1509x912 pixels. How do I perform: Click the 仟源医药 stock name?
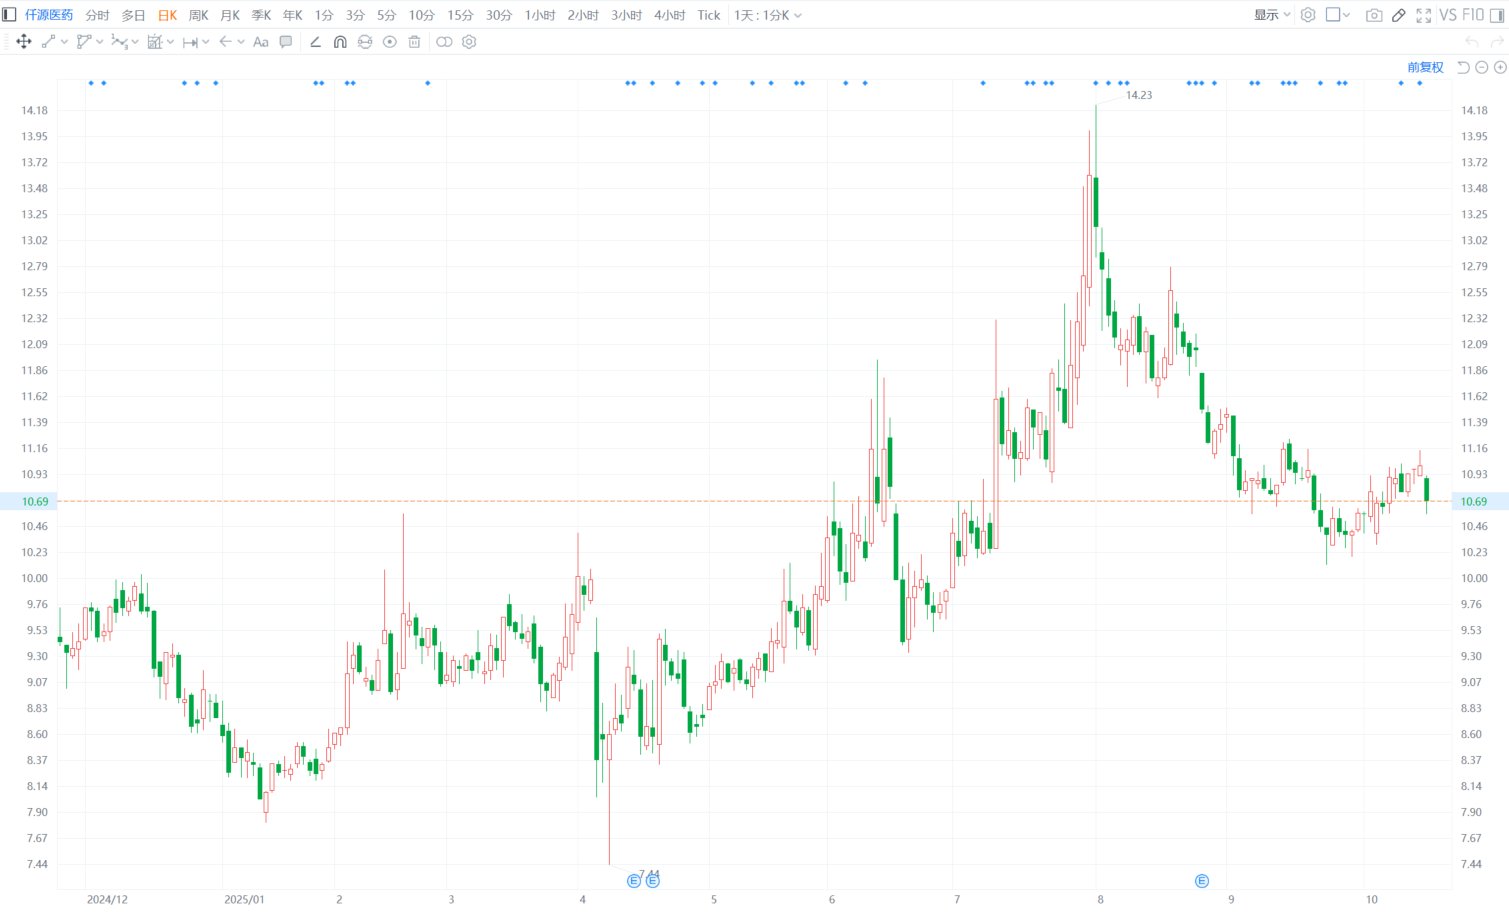point(49,15)
